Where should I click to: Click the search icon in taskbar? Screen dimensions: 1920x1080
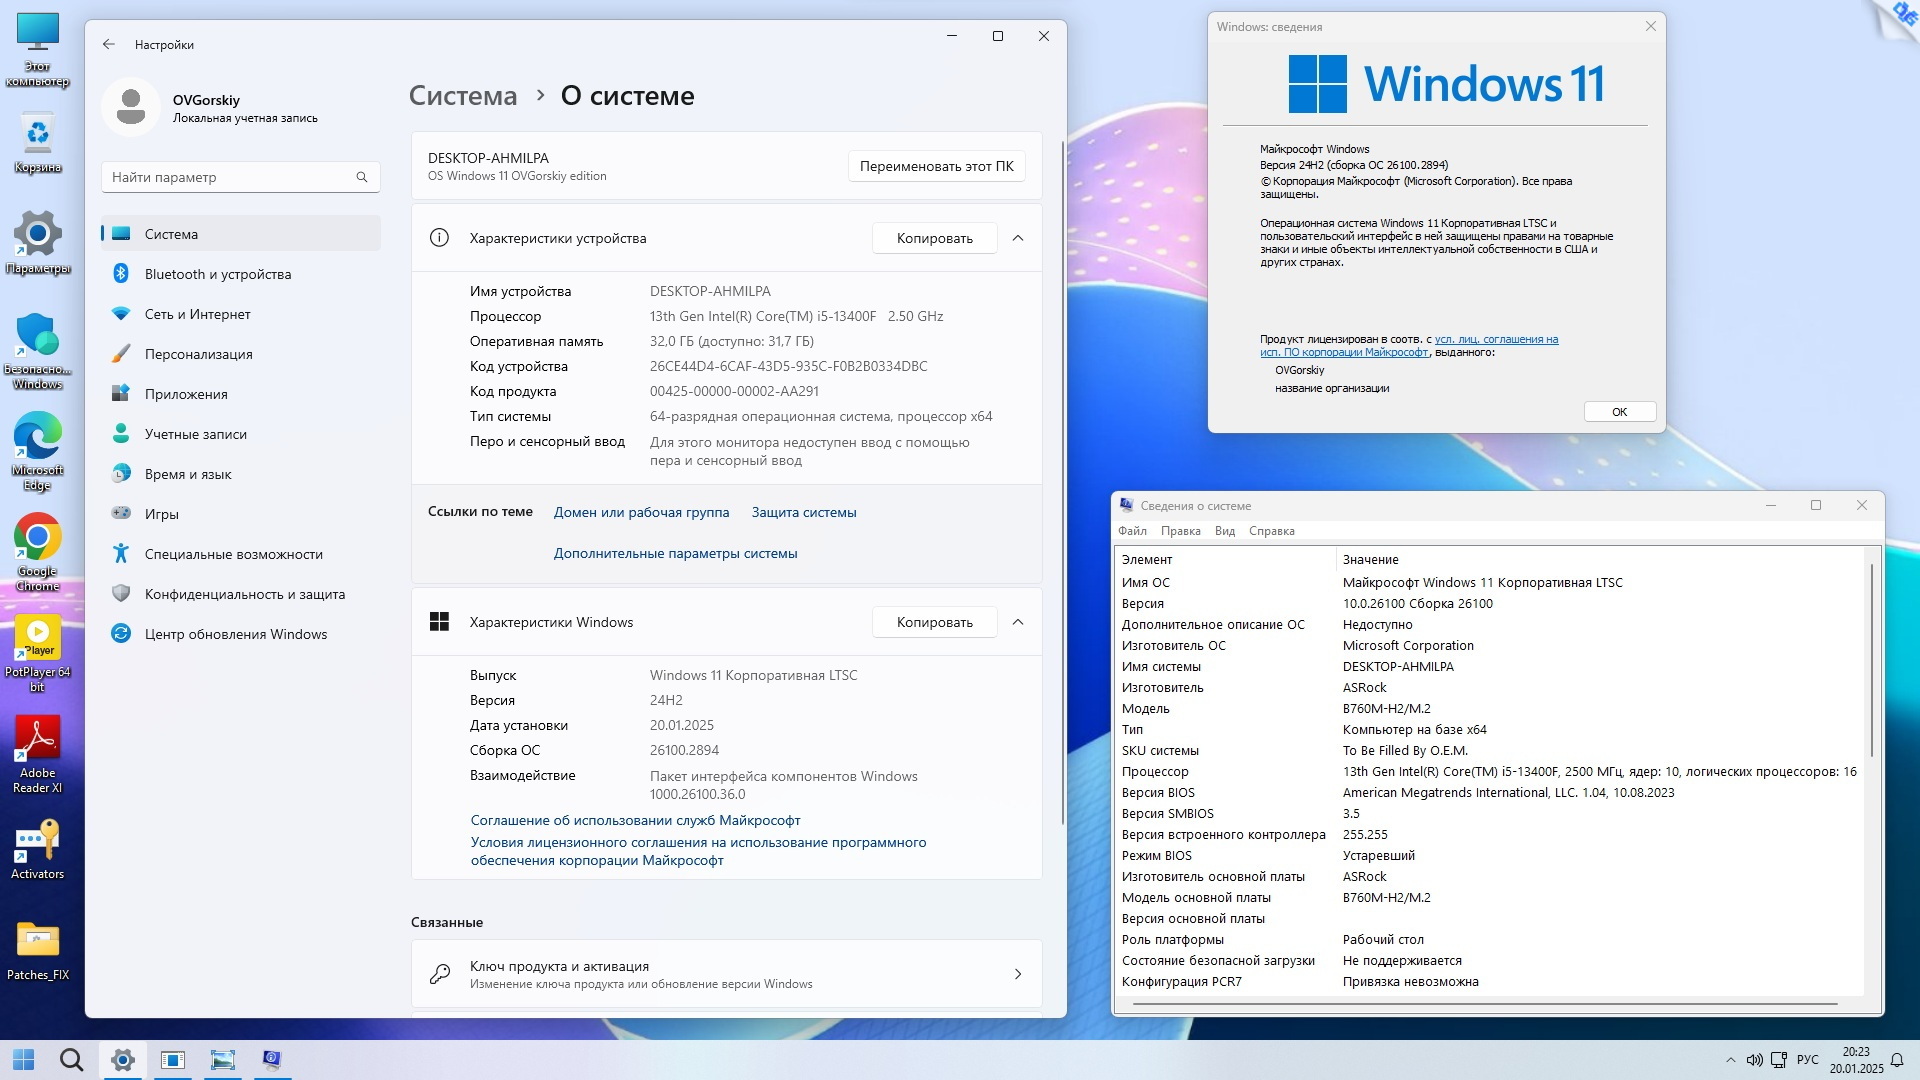click(71, 1060)
